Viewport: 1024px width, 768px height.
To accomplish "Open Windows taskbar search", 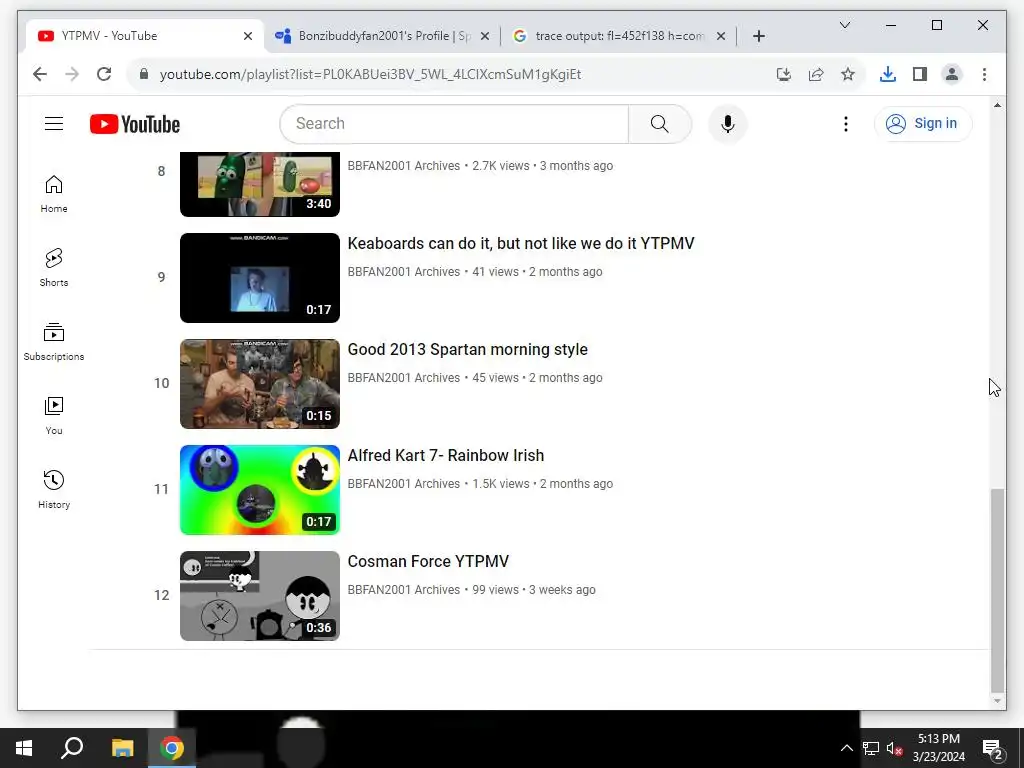I will (x=72, y=748).
